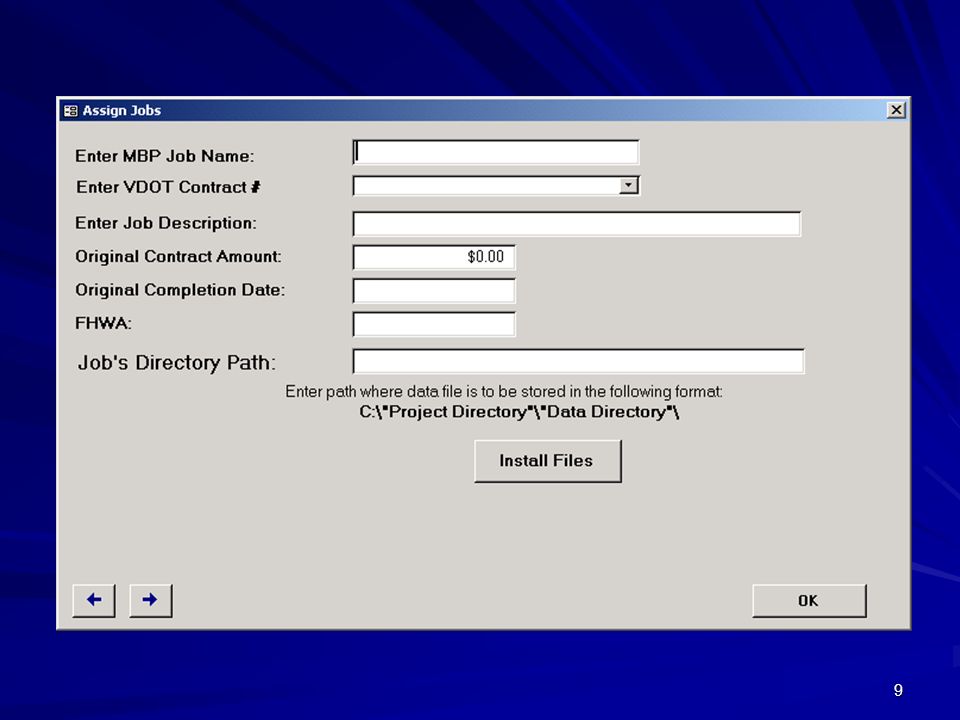The image size is (960, 720).
Task: Close the Assign Jobs dialog
Action: 896,110
